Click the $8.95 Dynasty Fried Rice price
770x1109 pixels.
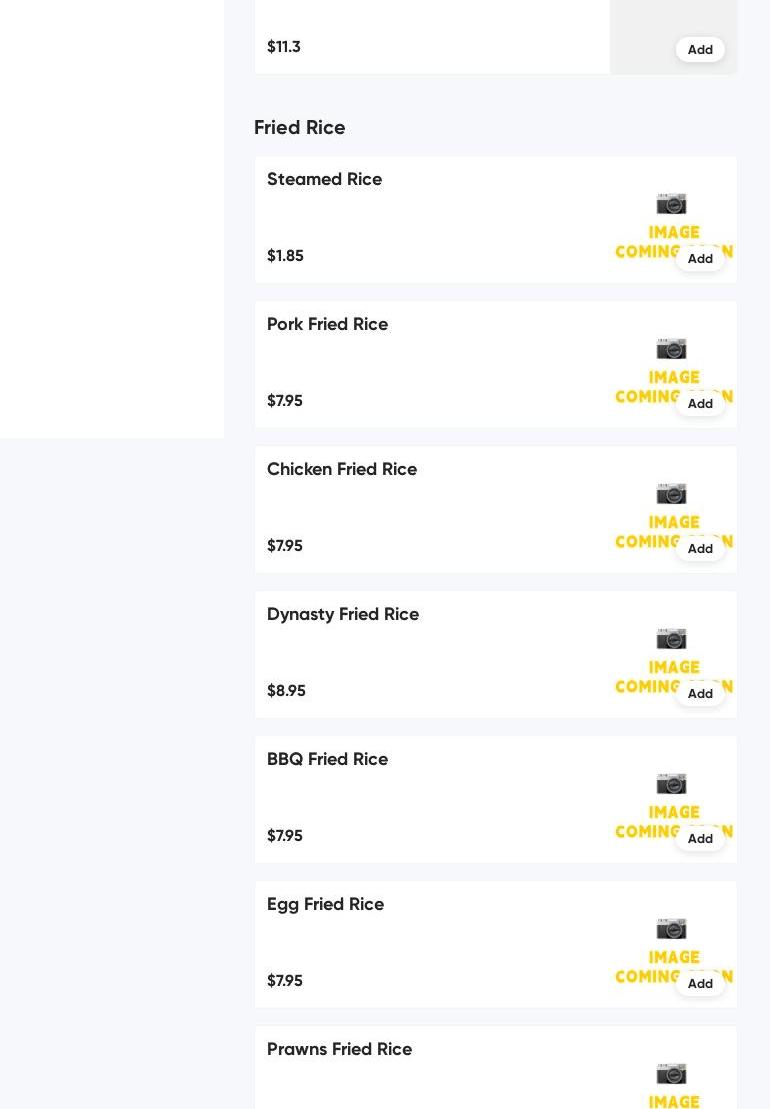(286, 690)
